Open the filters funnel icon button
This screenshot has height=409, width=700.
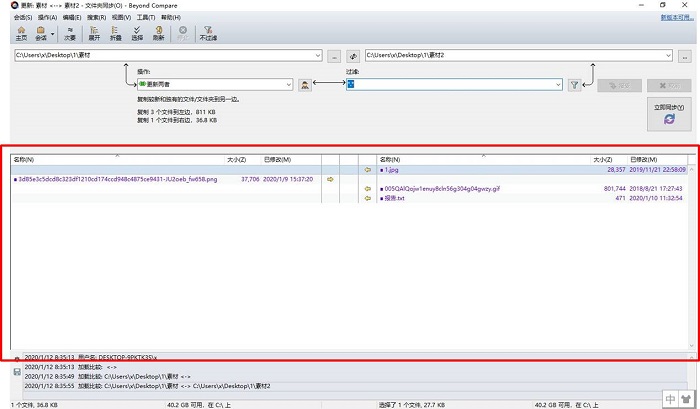(574, 86)
